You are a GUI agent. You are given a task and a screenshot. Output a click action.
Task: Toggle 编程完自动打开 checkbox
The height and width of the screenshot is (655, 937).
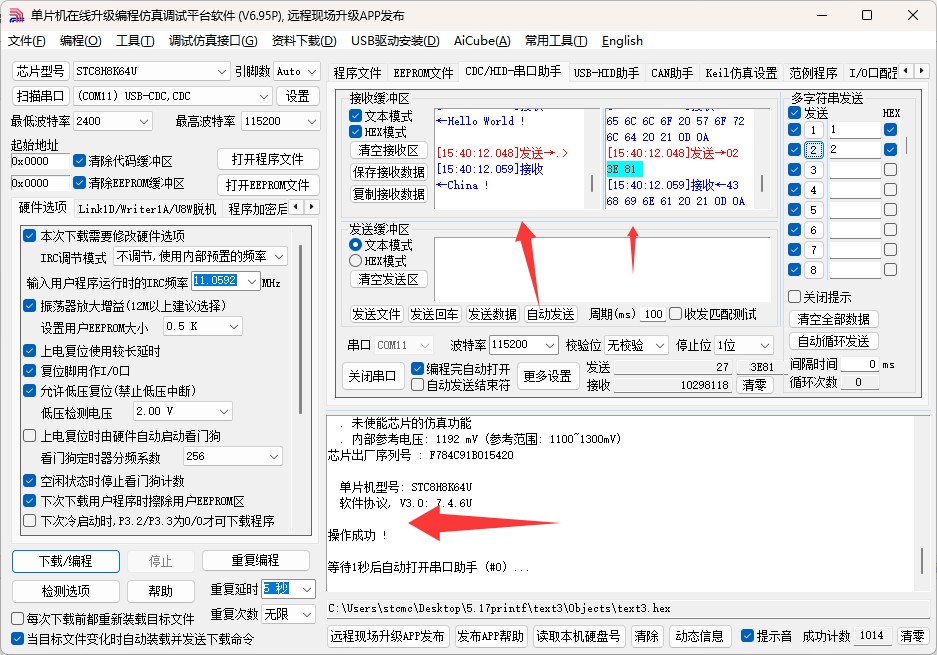tap(418, 369)
